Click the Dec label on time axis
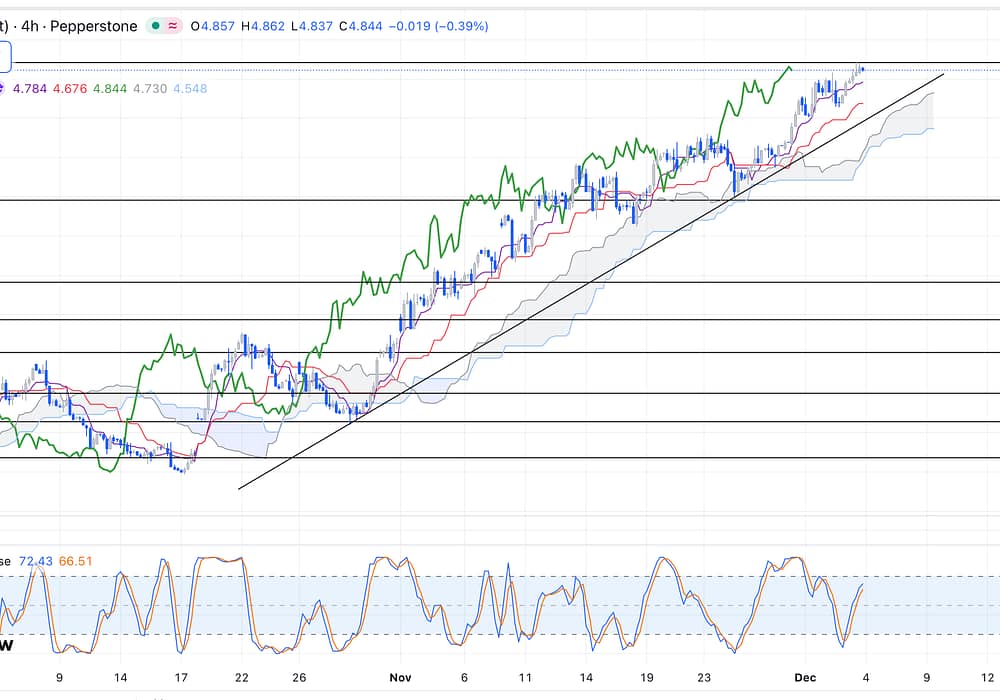 [805, 677]
